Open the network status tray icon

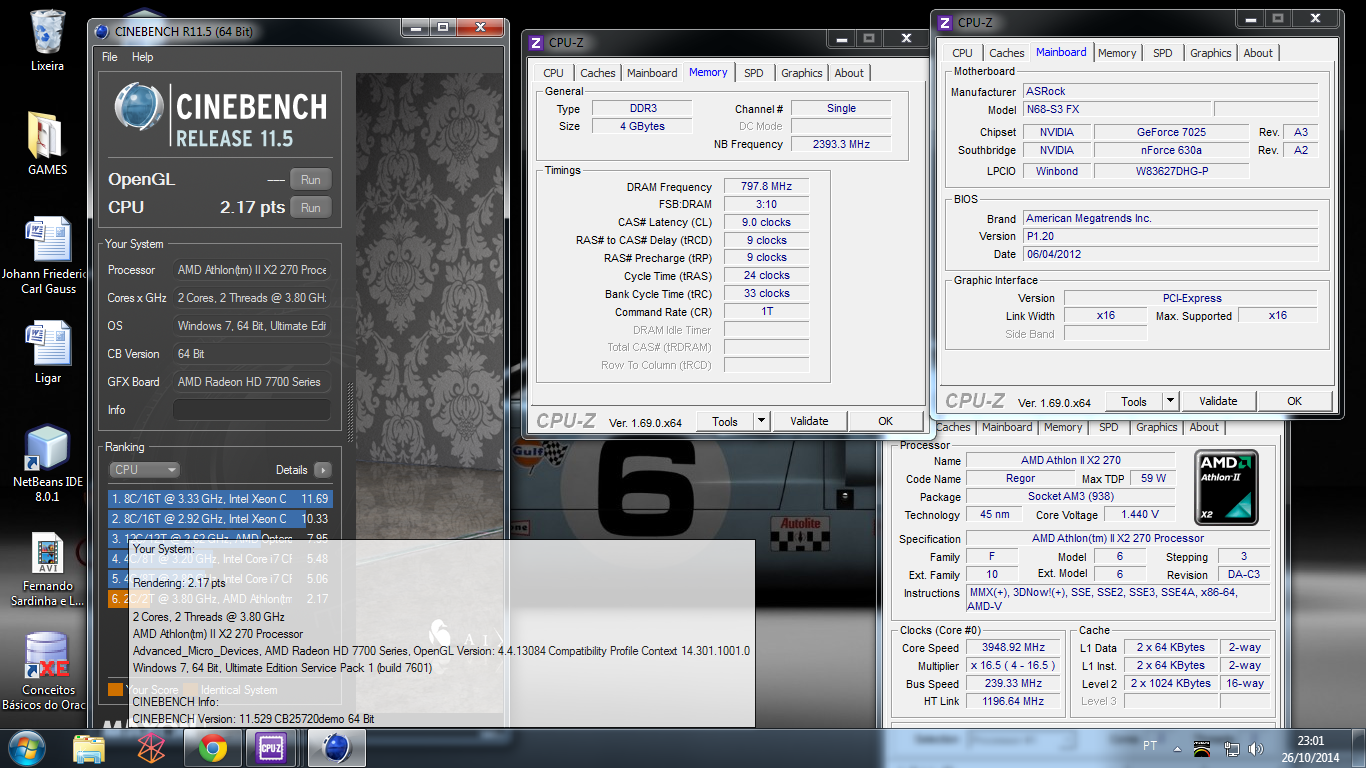[x=1232, y=748]
